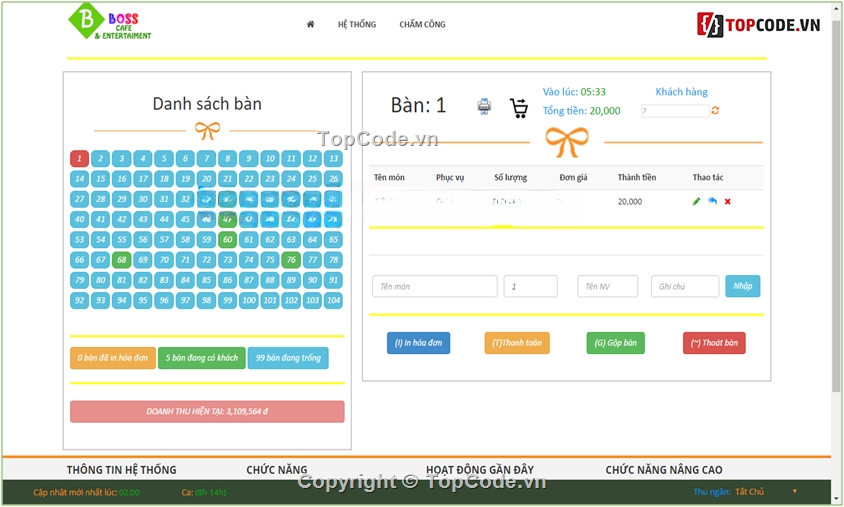Viewport: 844px width, 507px height.
Task: Click the (T)Thanh toán button
Action: (517, 343)
